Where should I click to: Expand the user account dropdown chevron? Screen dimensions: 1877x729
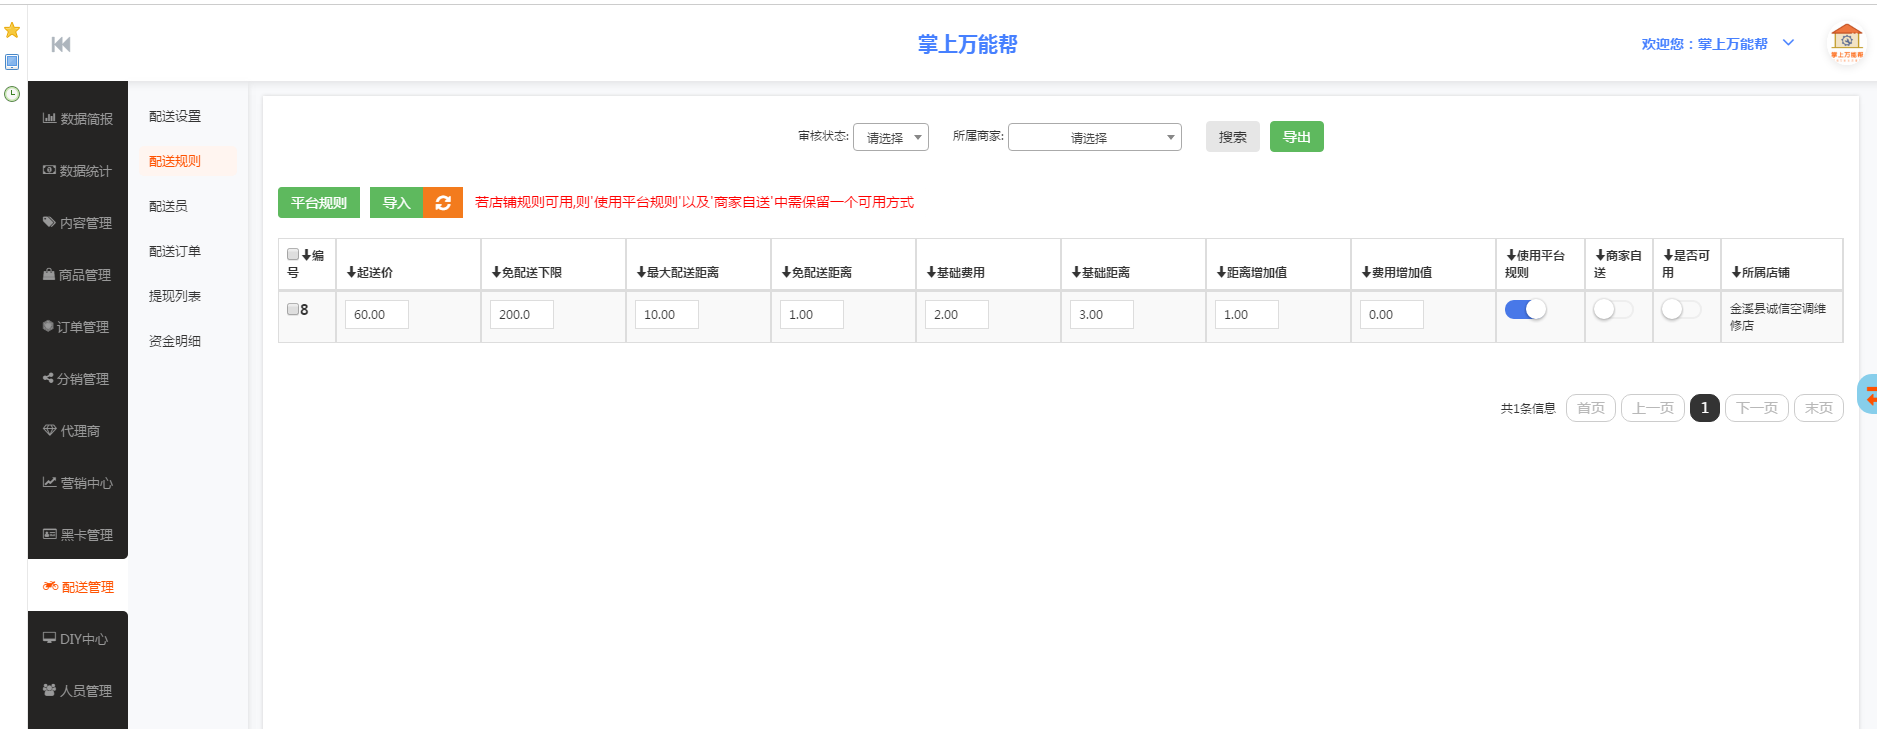(1788, 43)
